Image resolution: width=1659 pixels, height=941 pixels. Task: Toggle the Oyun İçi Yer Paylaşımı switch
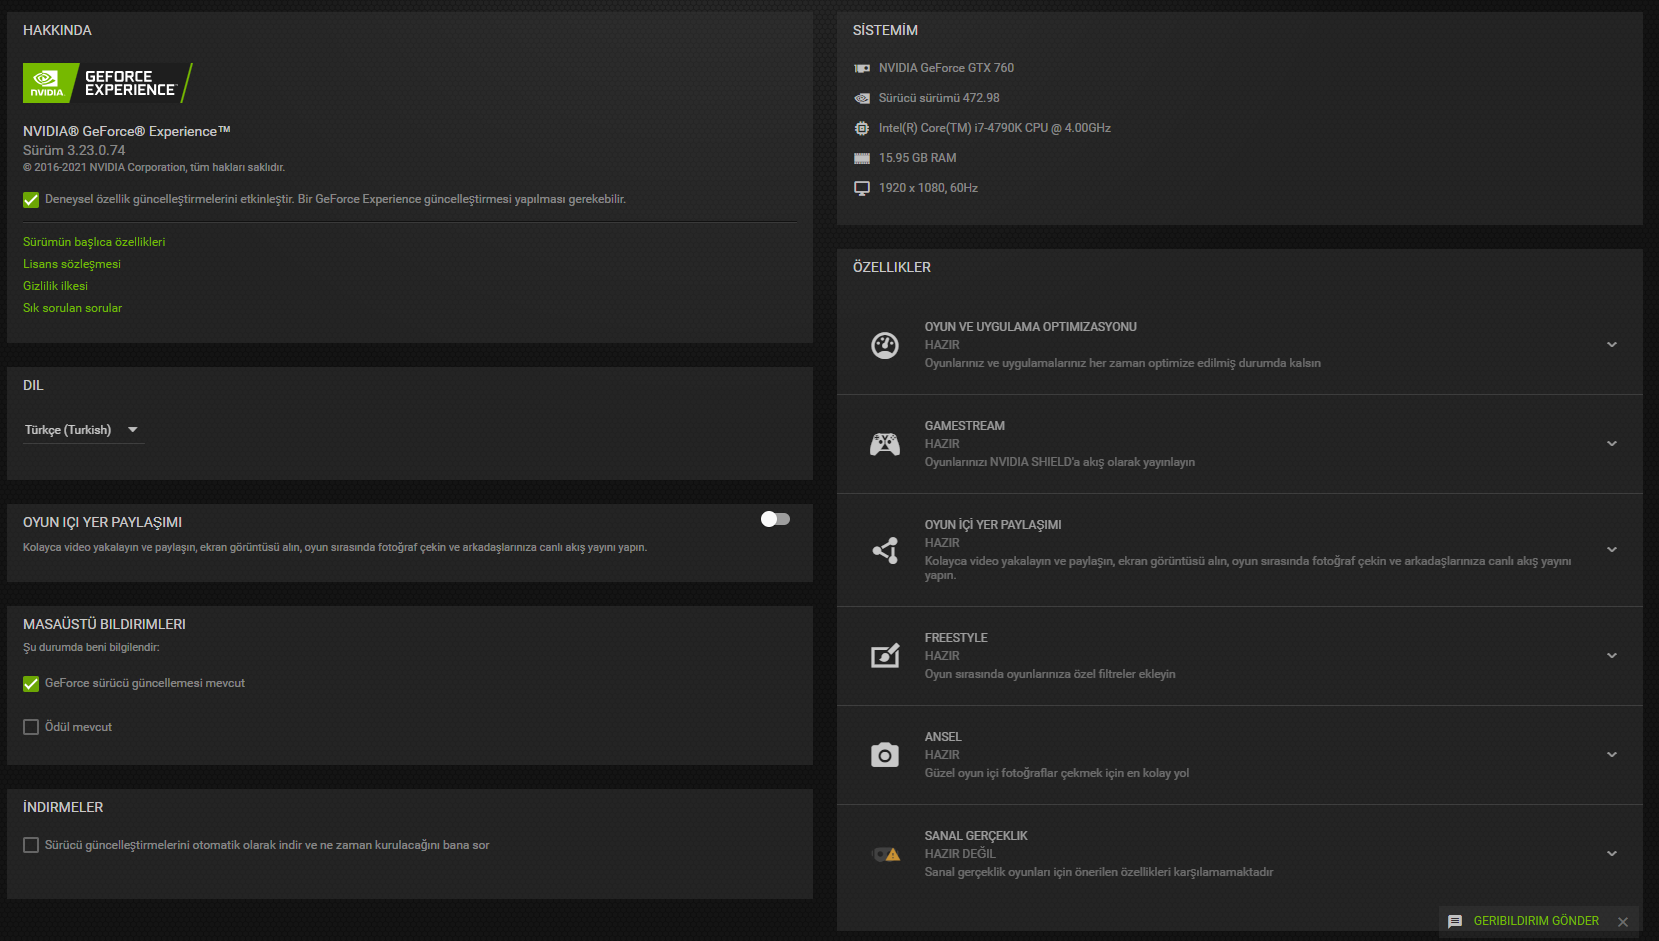[775, 519]
